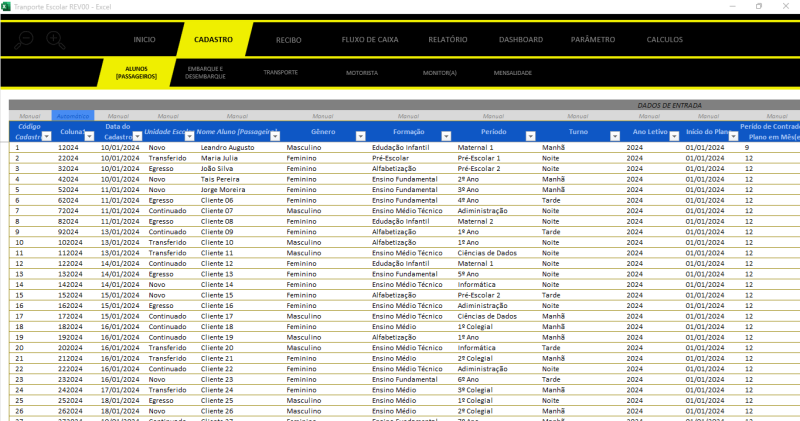Open the INICIO tab
Viewport: 800px width, 421px height.
[144, 40]
